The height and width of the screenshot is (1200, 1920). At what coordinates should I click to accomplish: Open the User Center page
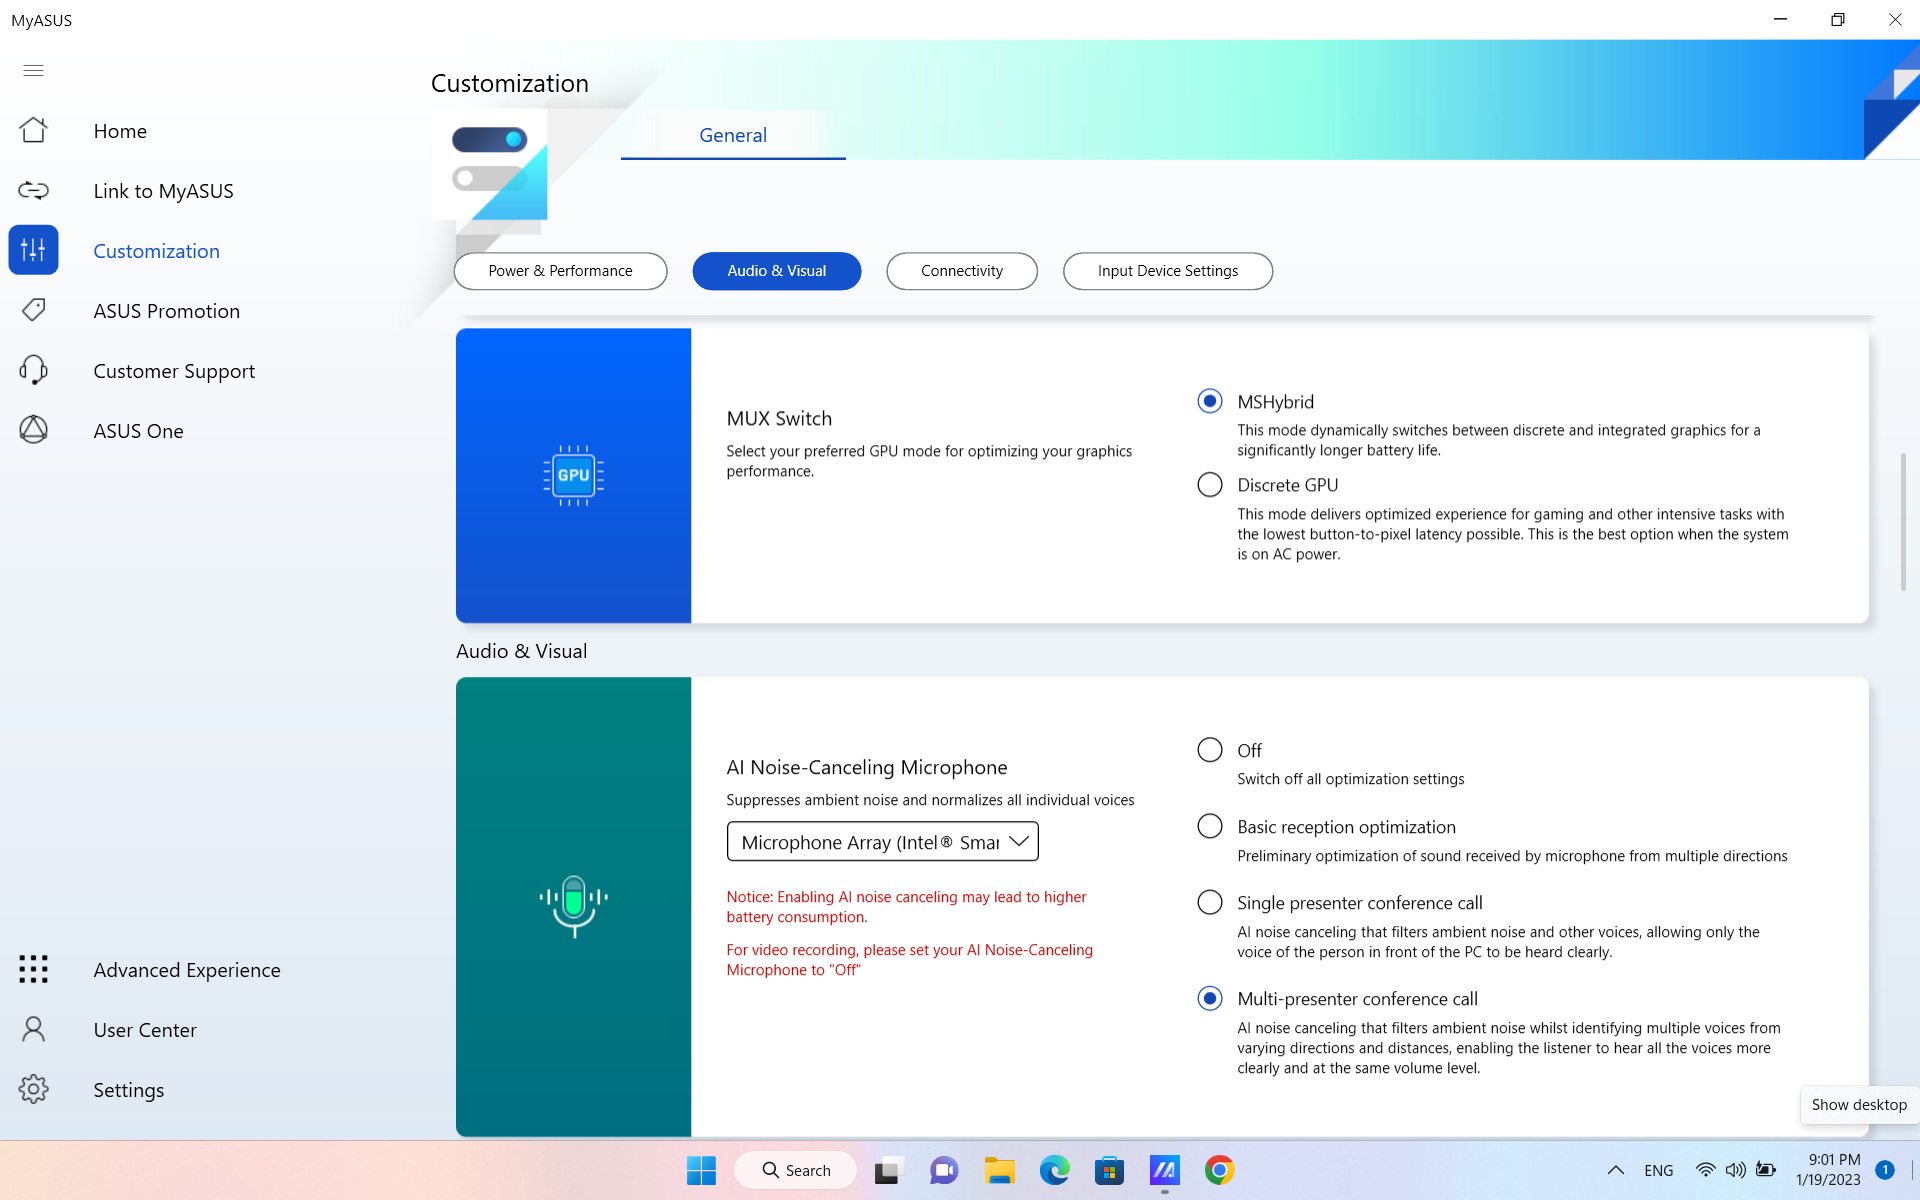[145, 1030]
